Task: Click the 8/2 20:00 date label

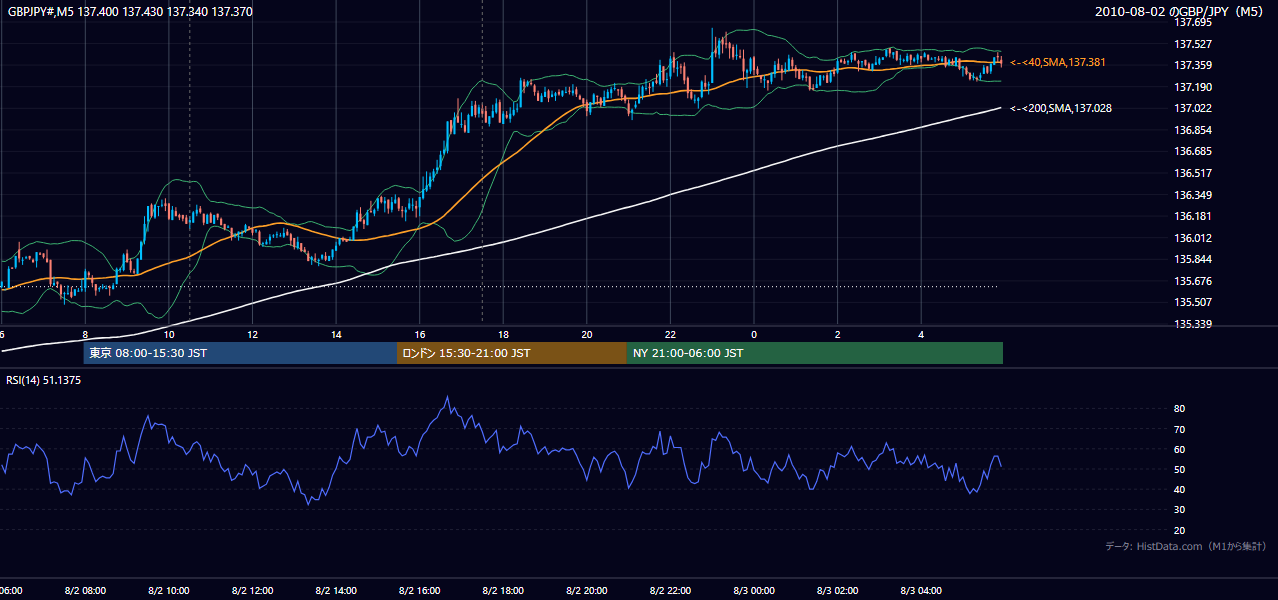Action: (587, 591)
